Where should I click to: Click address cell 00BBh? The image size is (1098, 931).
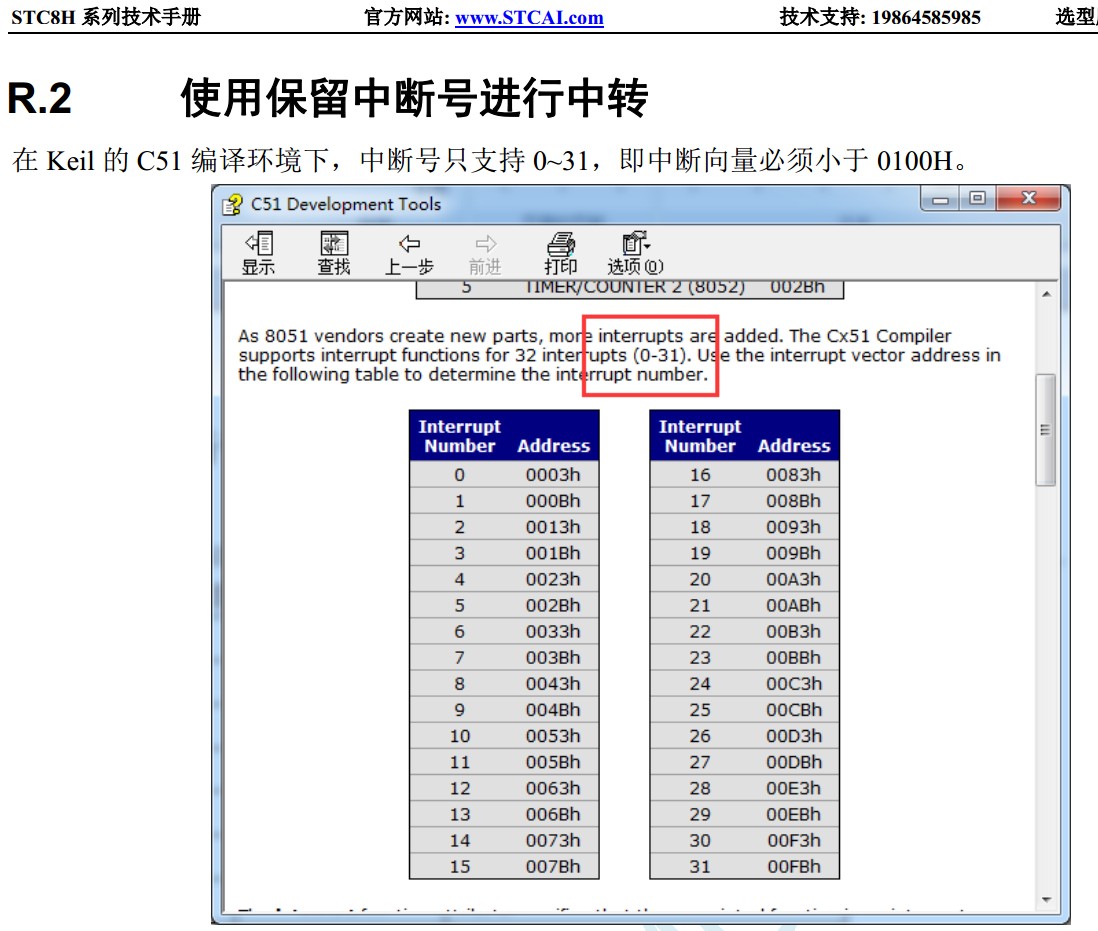[793, 658]
